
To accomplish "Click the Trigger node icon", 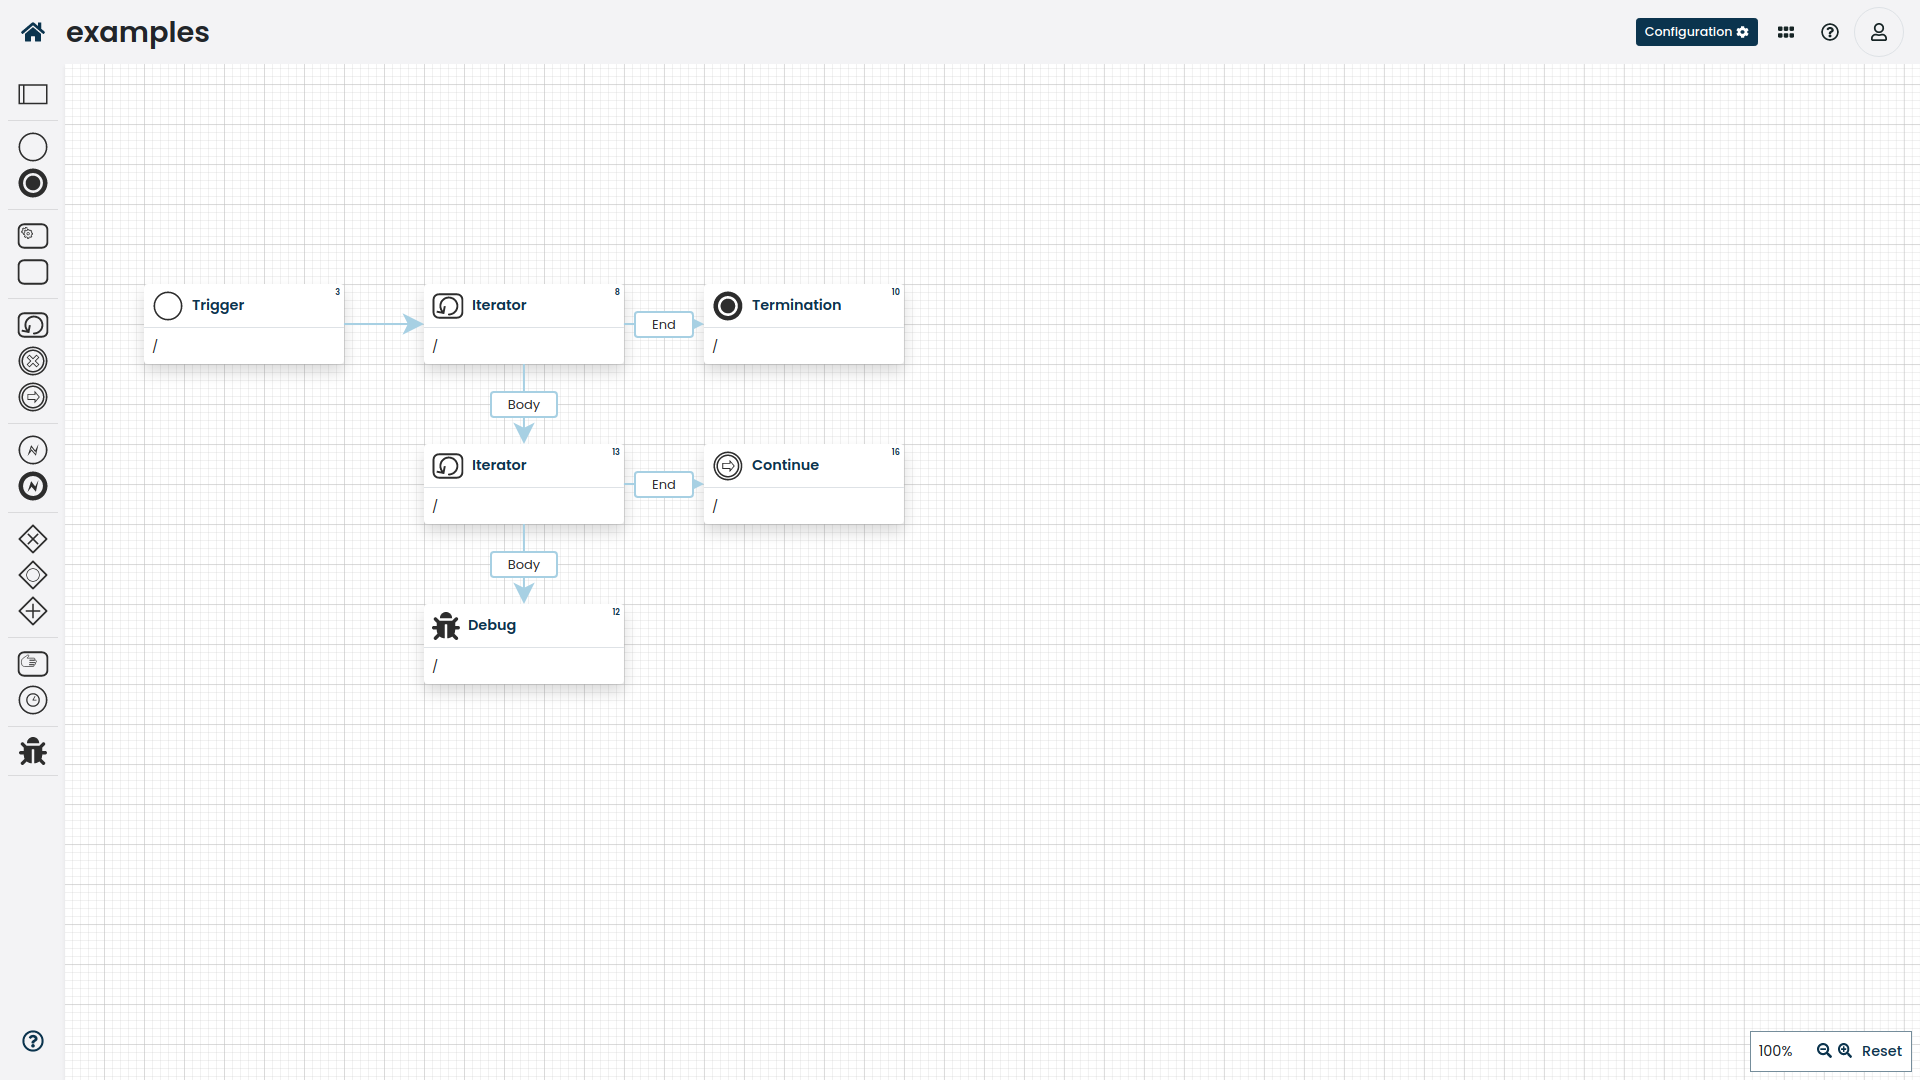I will [167, 305].
